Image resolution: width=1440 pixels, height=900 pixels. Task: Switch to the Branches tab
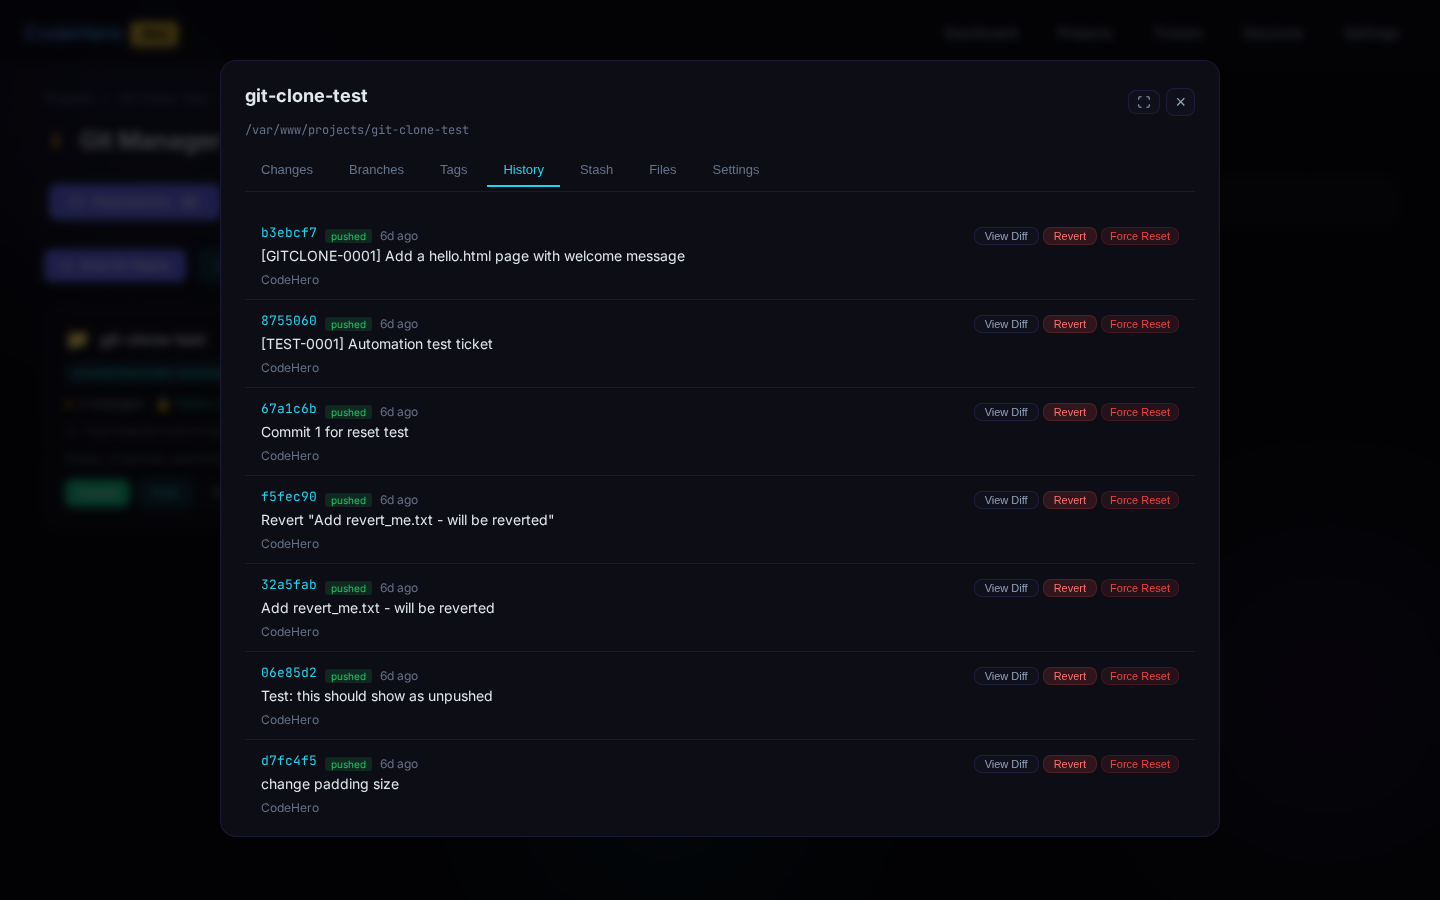pos(376,170)
